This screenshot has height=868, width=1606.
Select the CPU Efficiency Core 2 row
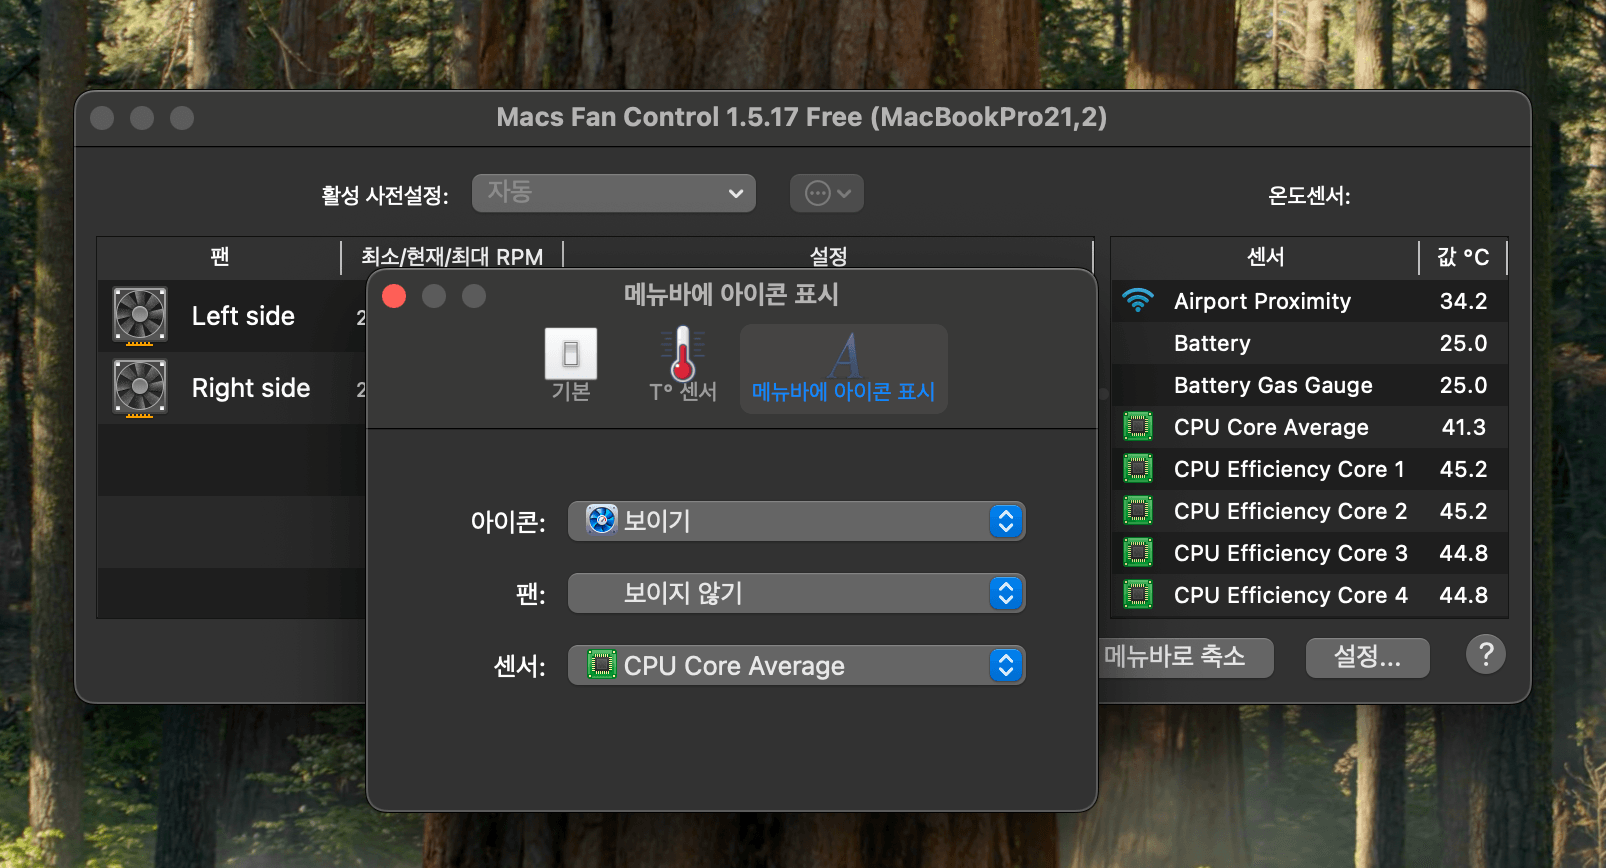[1309, 511]
